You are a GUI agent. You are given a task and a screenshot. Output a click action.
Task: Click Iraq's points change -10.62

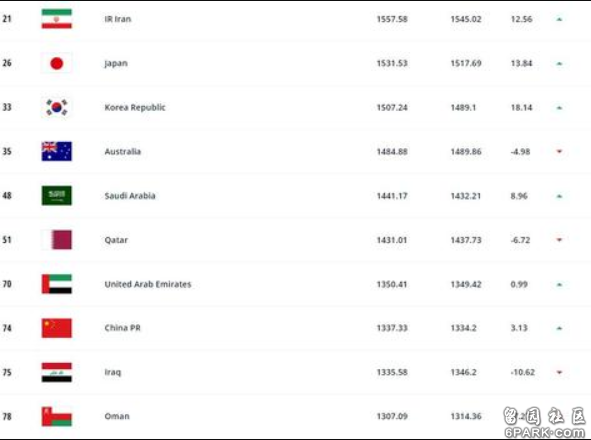(x=522, y=373)
